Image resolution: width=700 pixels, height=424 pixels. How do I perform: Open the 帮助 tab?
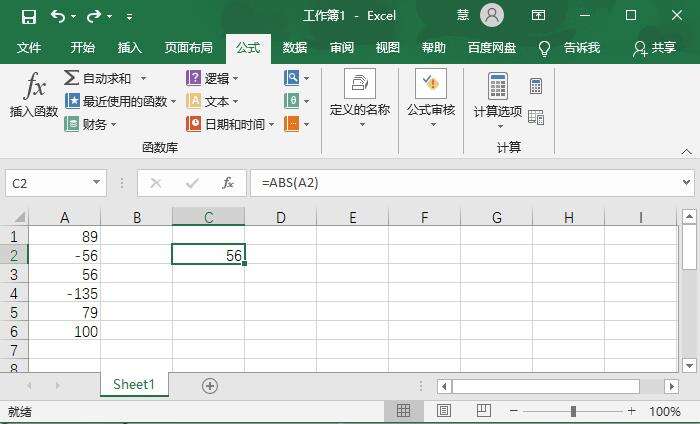(433, 47)
